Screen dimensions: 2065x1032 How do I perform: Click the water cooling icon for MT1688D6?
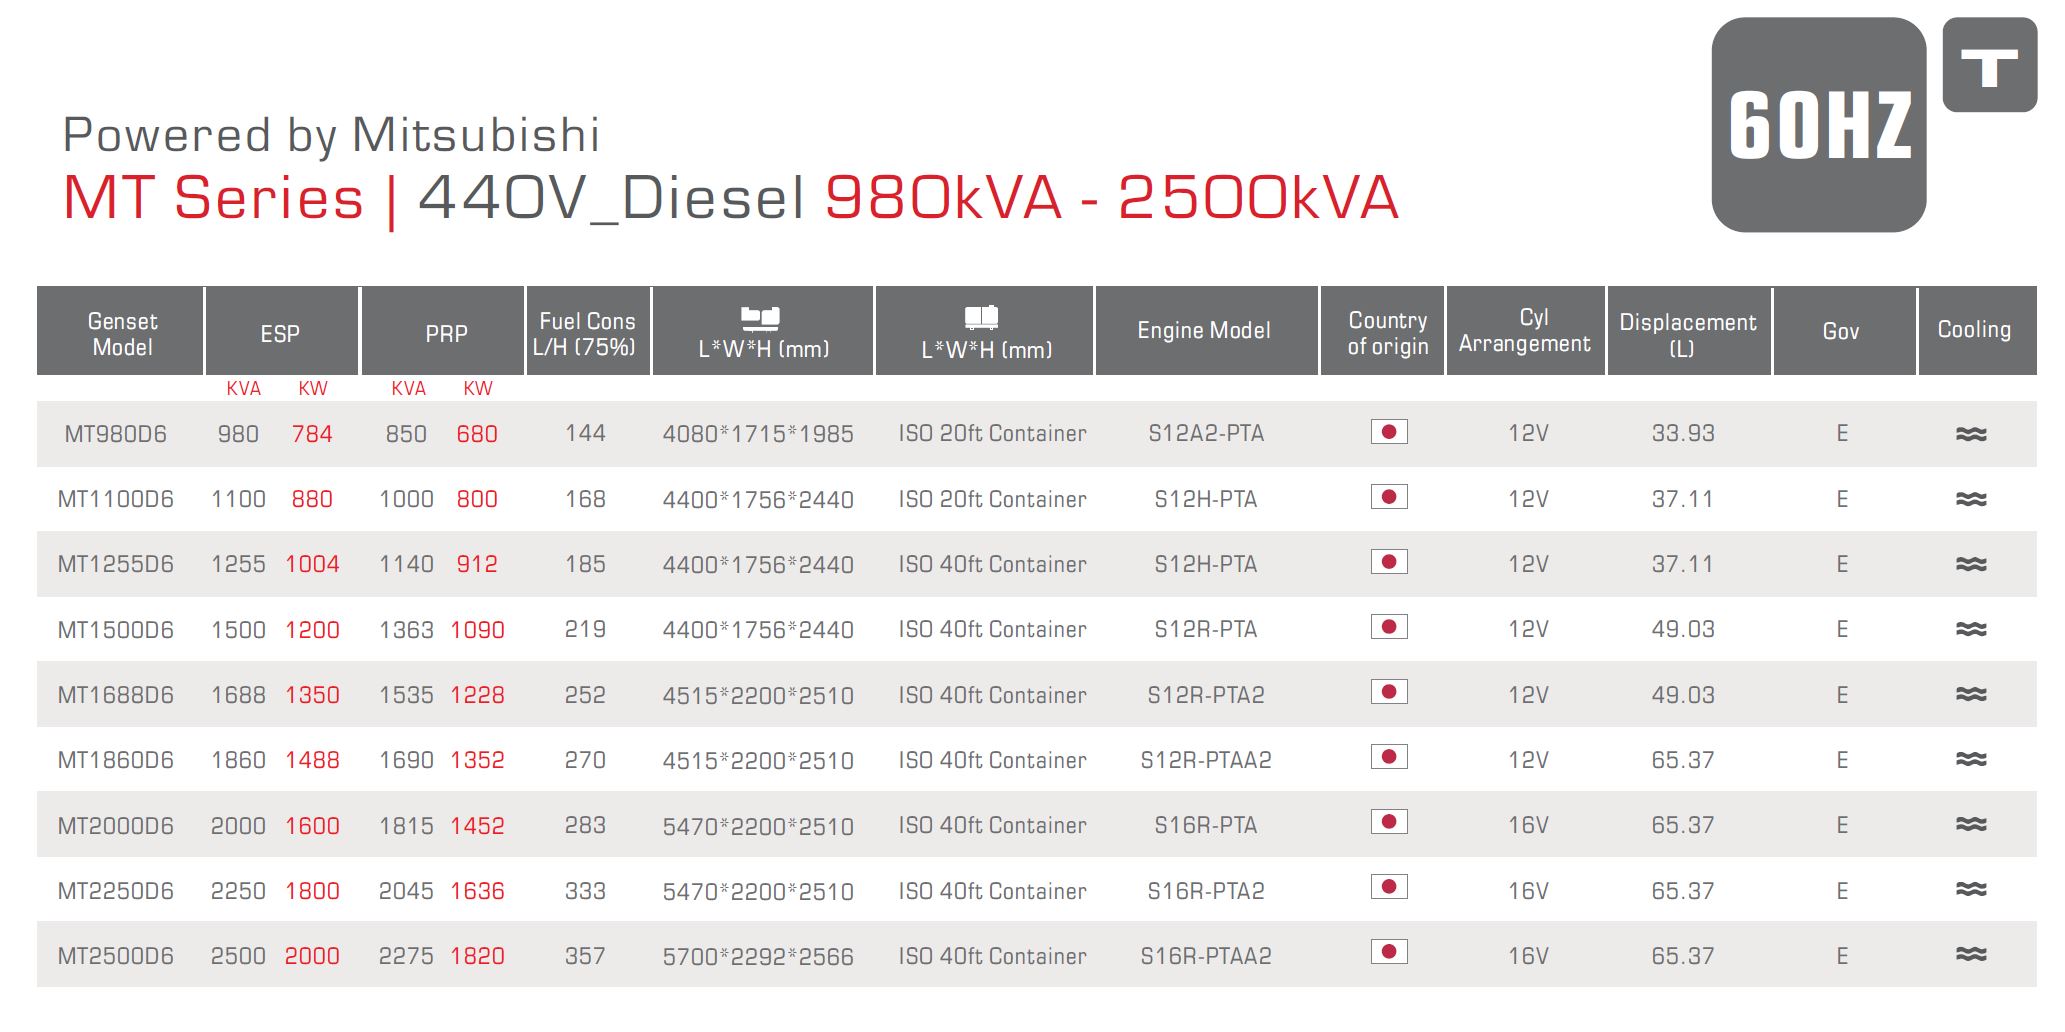pos(1971,694)
